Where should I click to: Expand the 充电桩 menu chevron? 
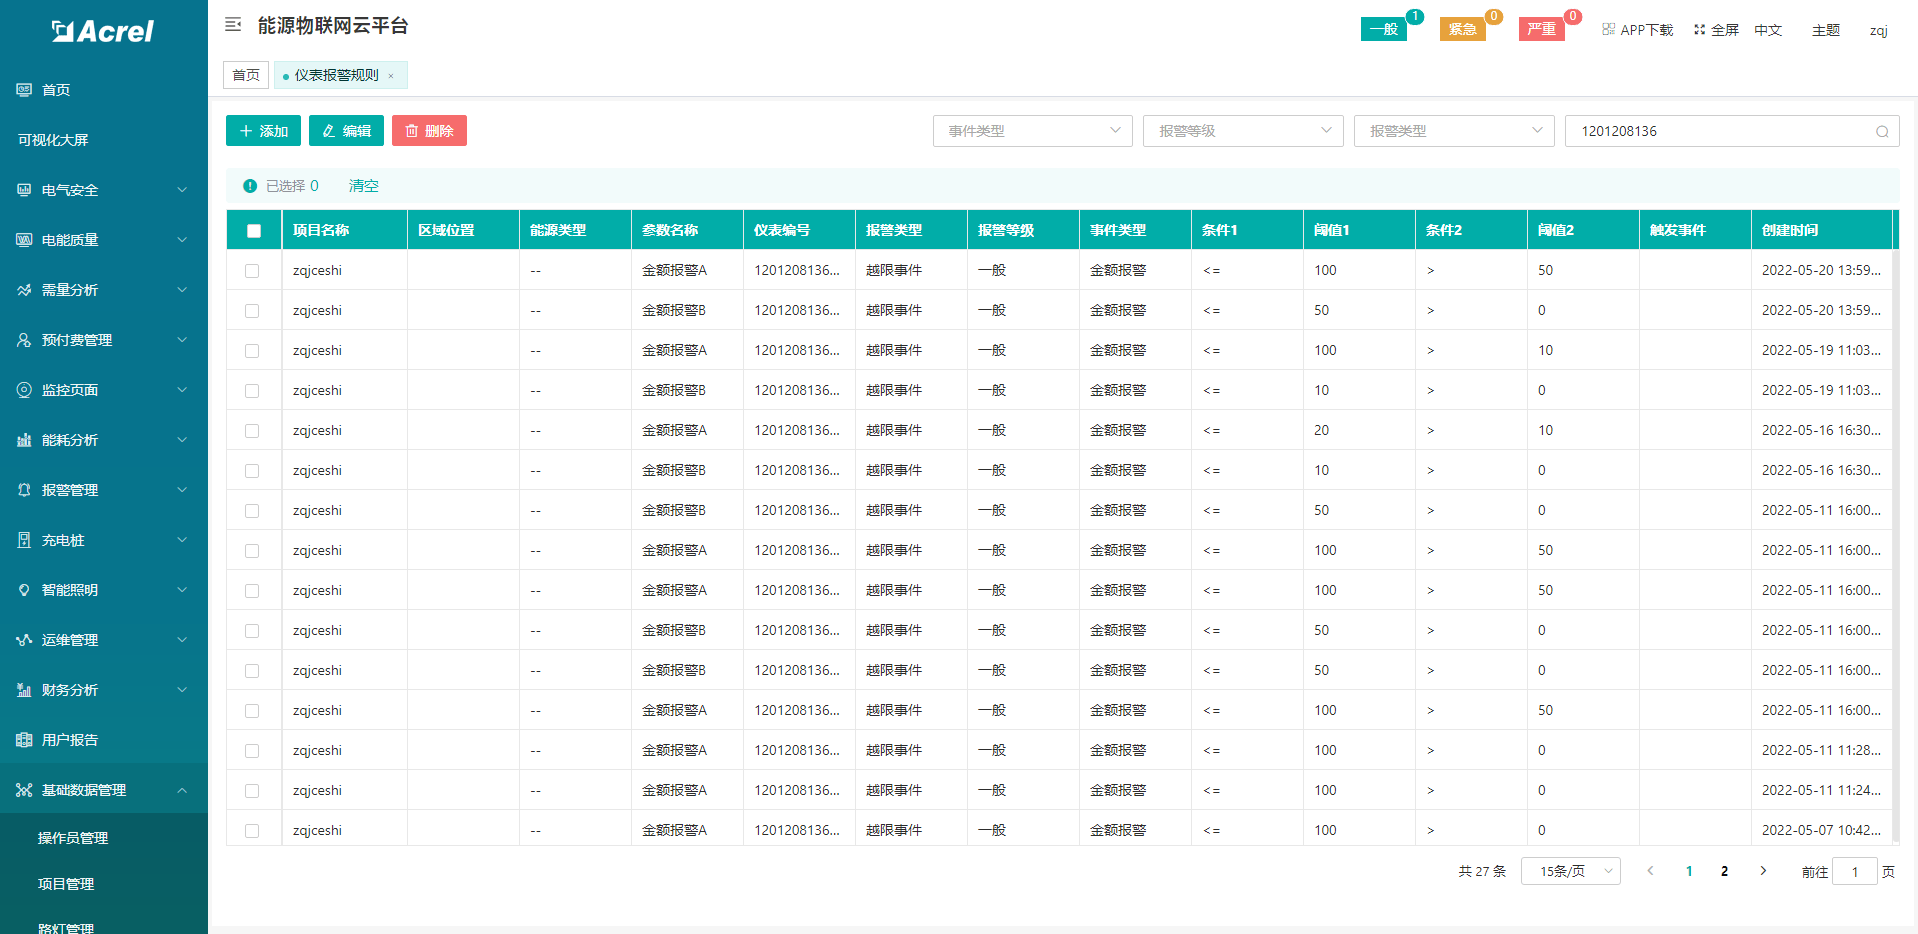pos(182,540)
